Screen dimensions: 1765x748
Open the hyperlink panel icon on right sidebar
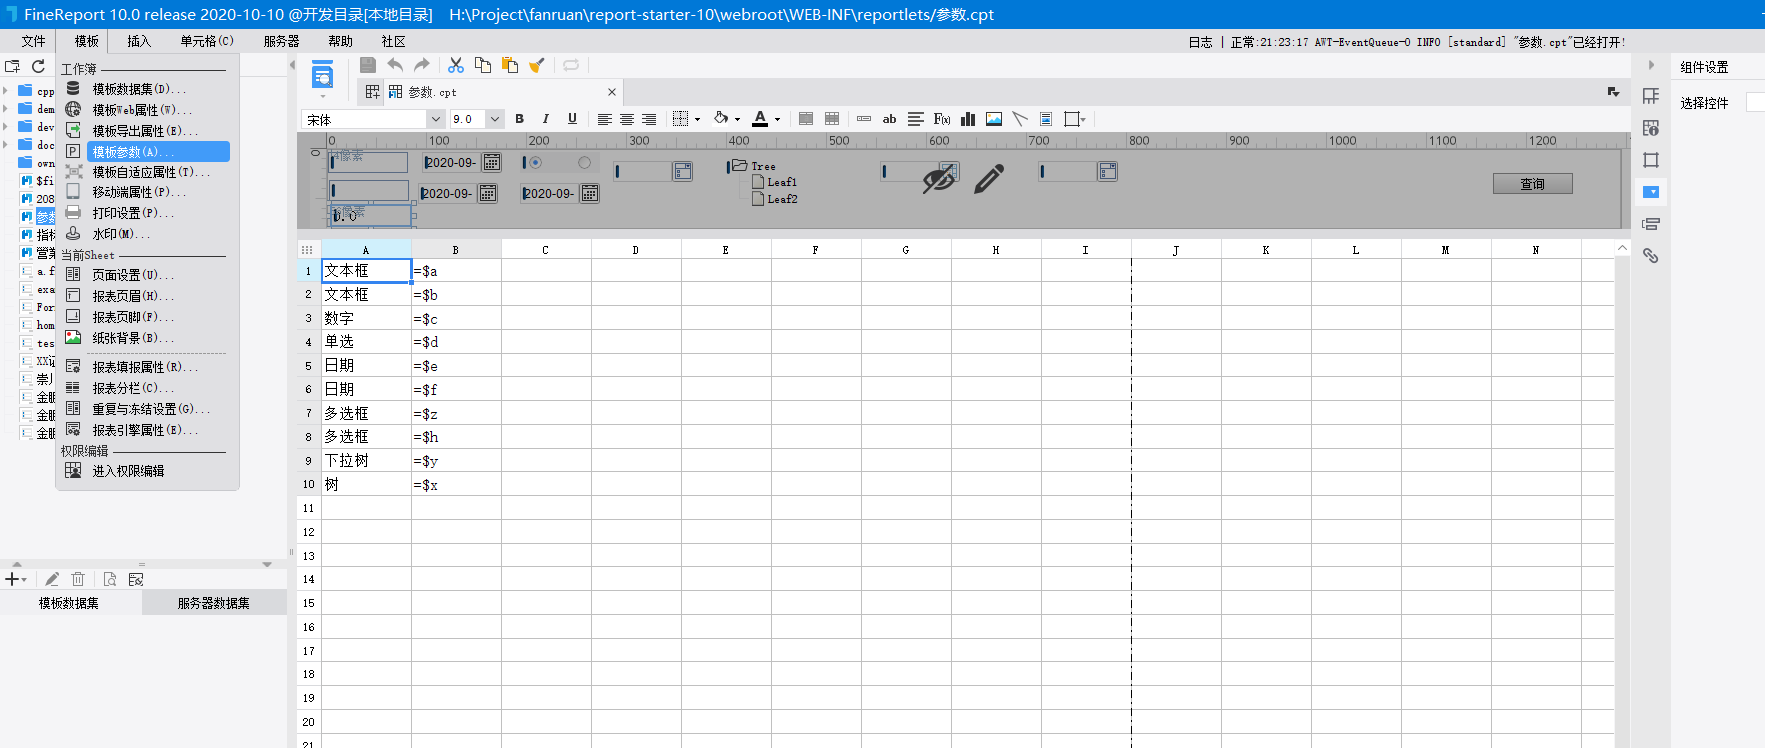point(1651,256)
